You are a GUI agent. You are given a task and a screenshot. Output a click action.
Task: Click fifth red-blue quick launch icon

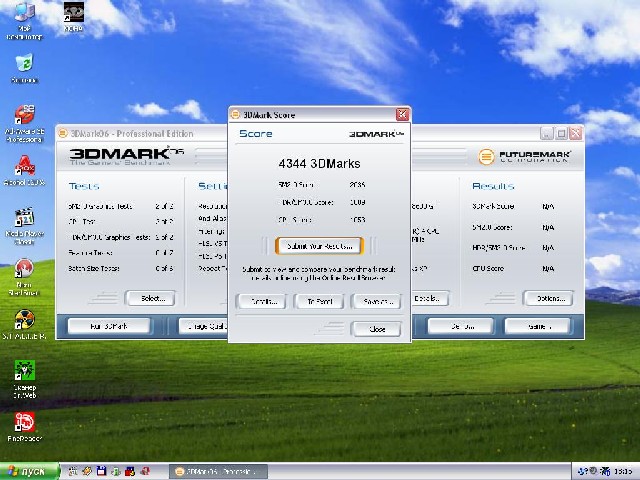coord(130,471)
